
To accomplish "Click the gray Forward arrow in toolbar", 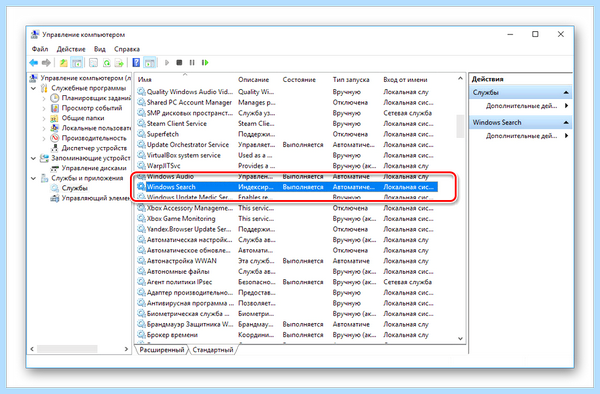I will [46, 63].
